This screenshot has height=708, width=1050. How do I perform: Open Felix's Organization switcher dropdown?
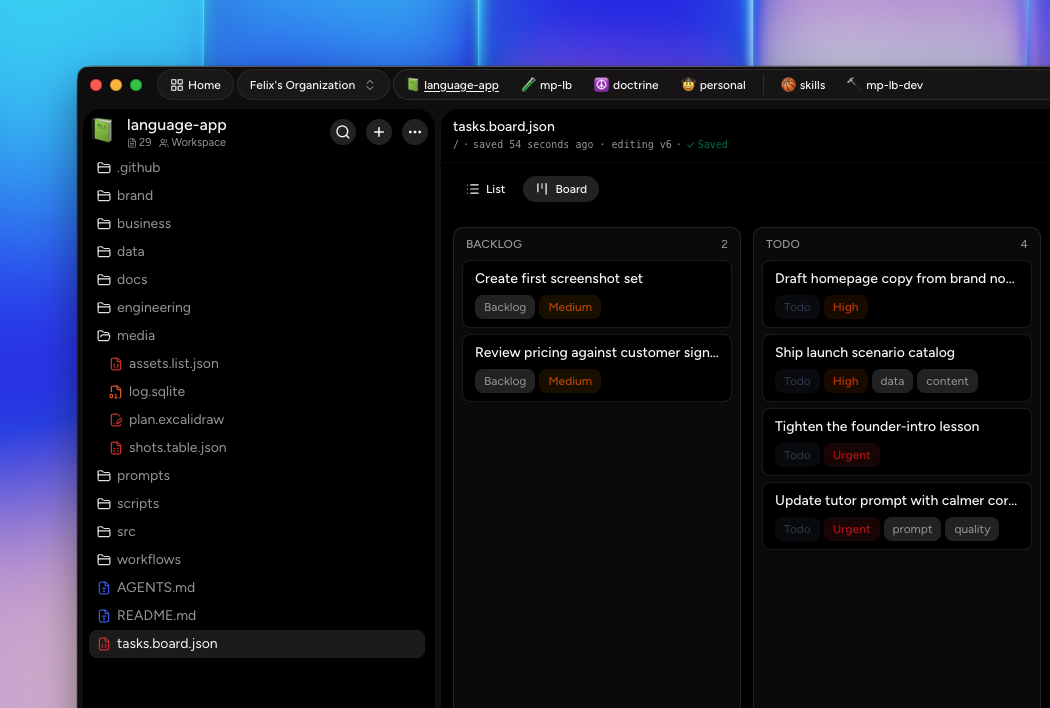tap(313, 85)
